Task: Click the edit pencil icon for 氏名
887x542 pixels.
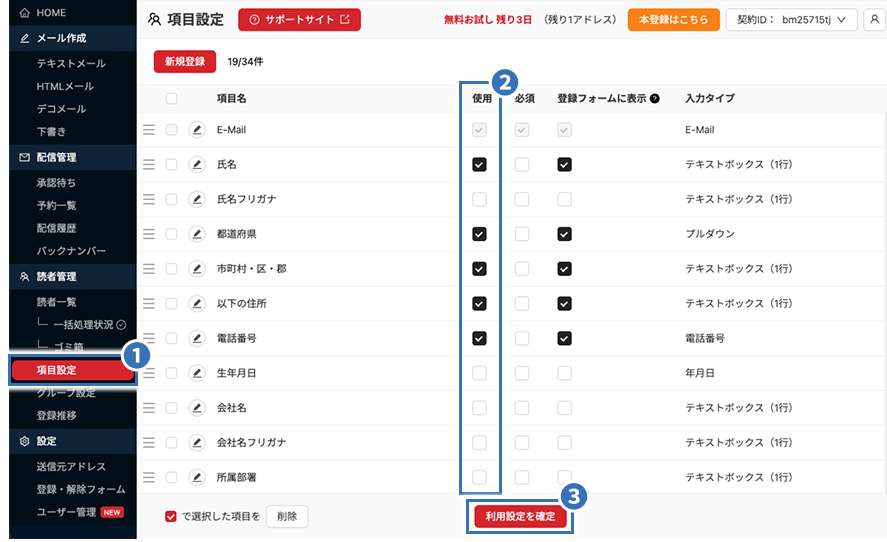Action: tap(197, 164)
